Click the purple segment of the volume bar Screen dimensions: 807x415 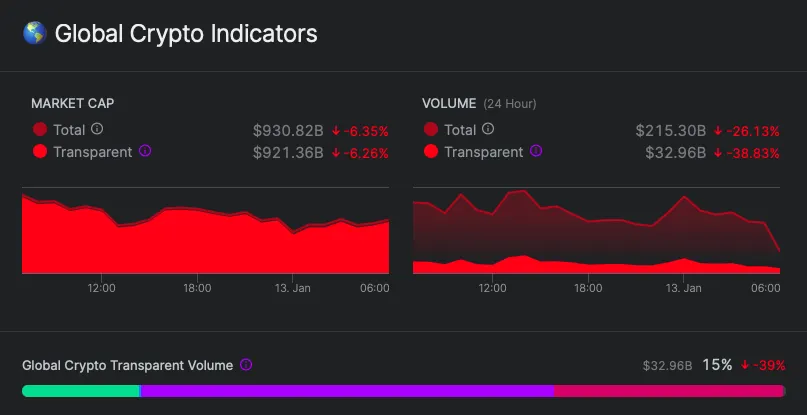pos(346,390)
